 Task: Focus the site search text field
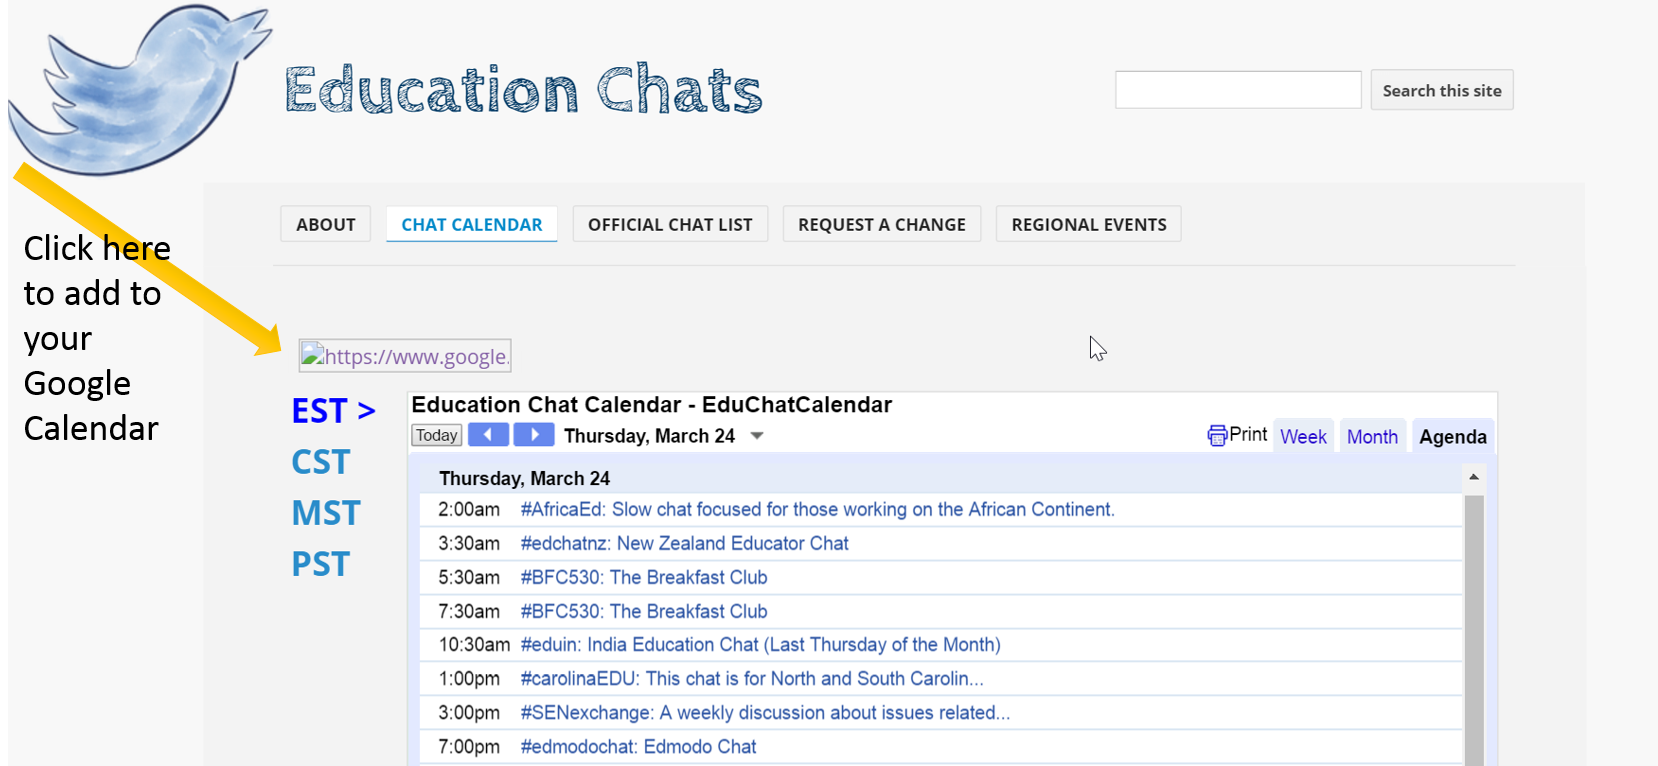tap(1238, 90)
